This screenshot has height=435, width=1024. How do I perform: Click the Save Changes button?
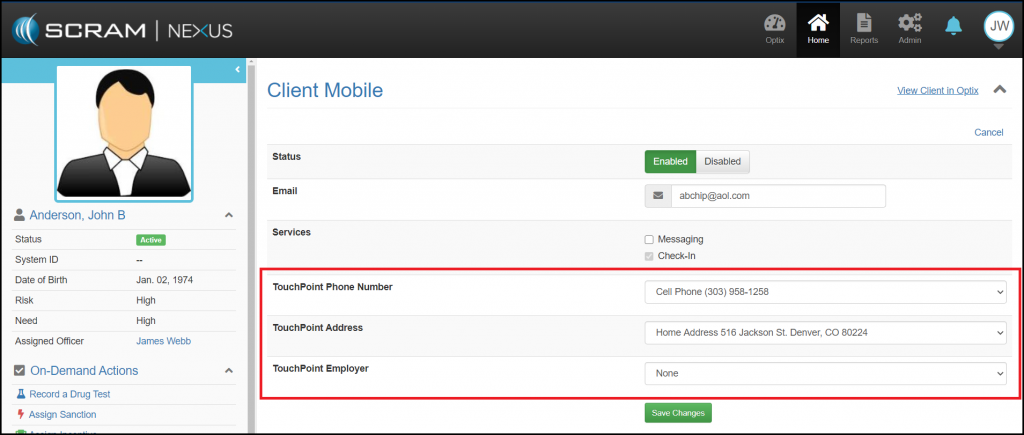[678, 413]
